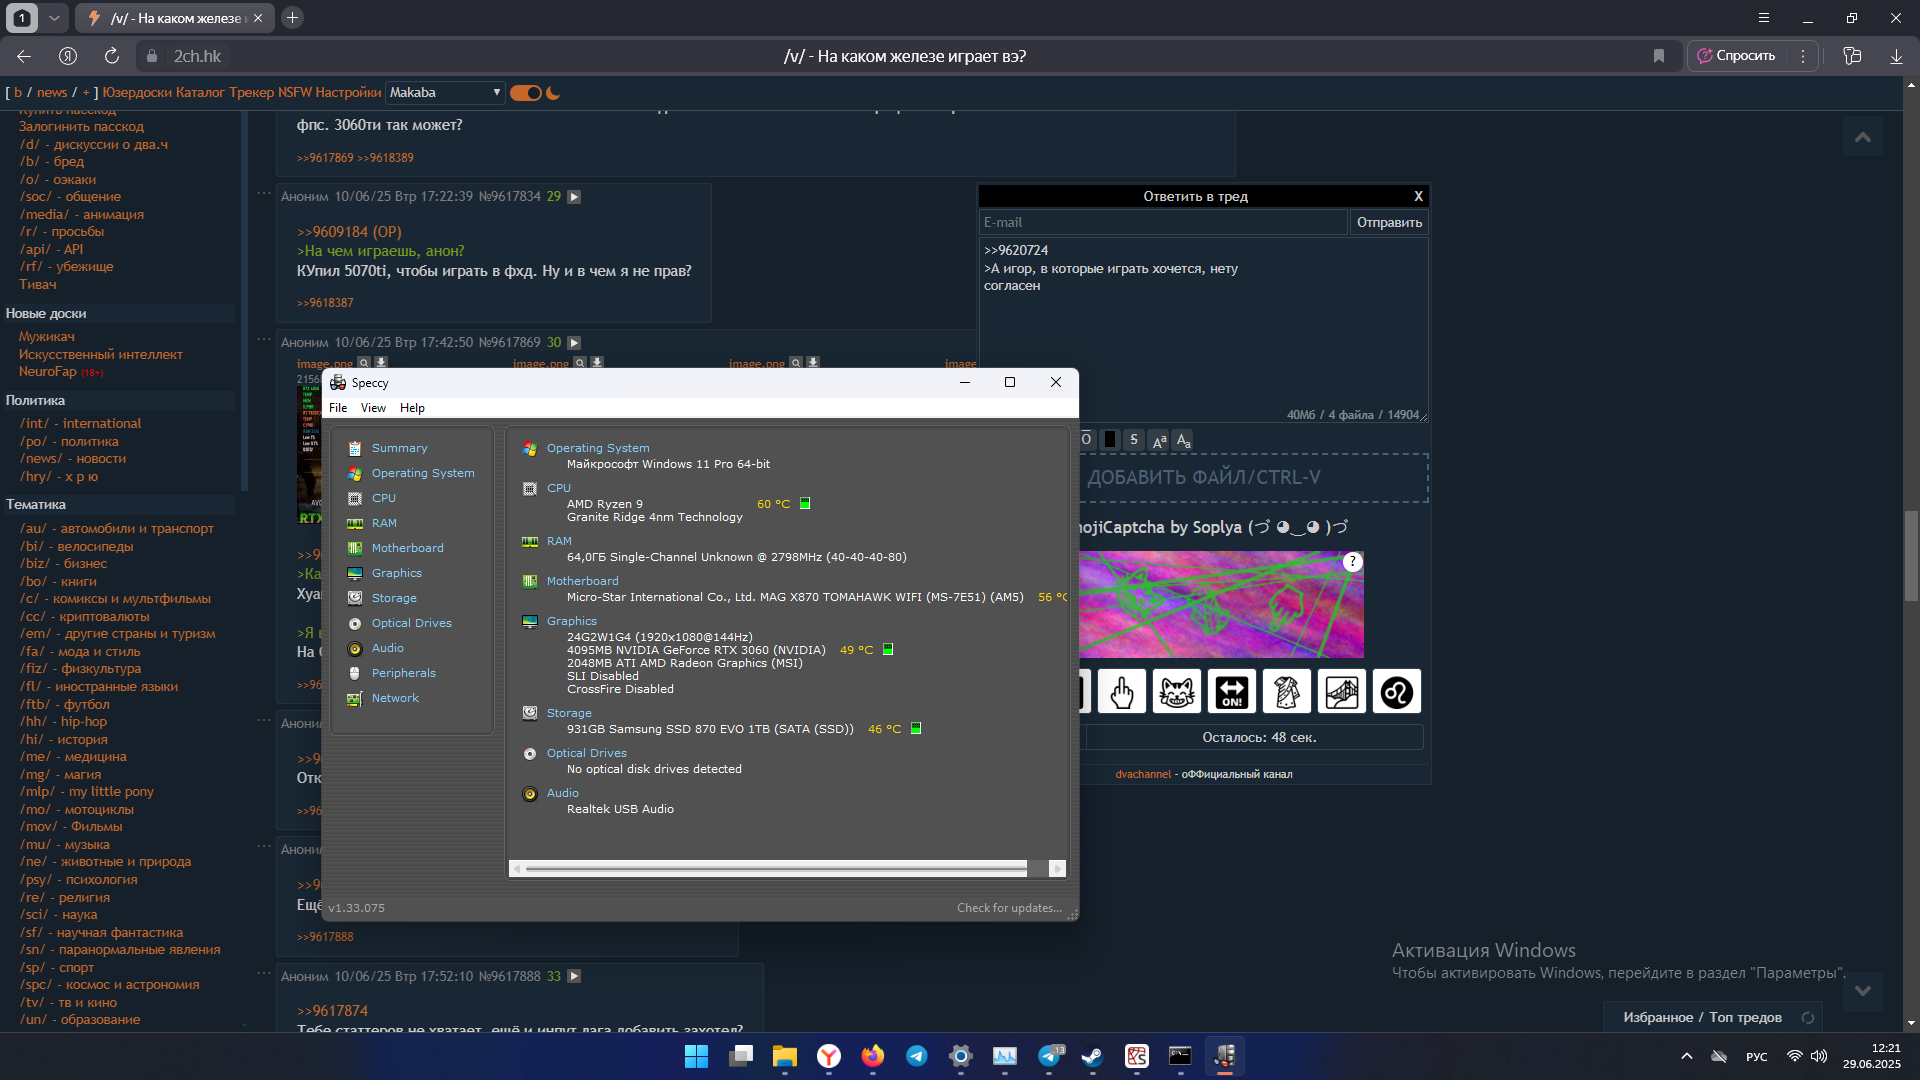This screenshot has width=1920, height=1080.
Task: Click the Спросить assistant button
Action: coord(1736,56)
